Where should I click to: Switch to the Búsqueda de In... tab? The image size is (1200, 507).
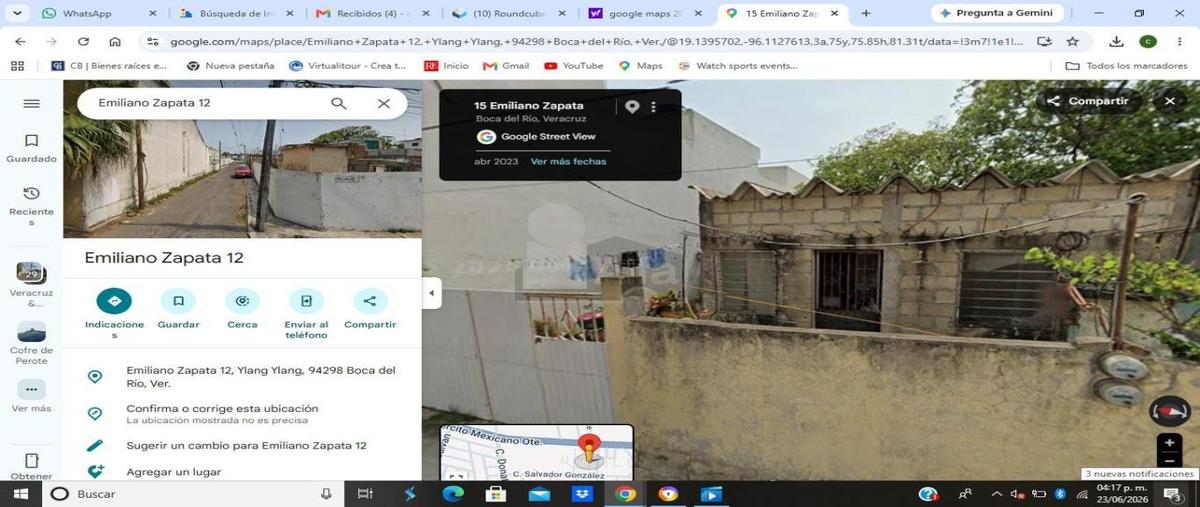coord(236,13)
